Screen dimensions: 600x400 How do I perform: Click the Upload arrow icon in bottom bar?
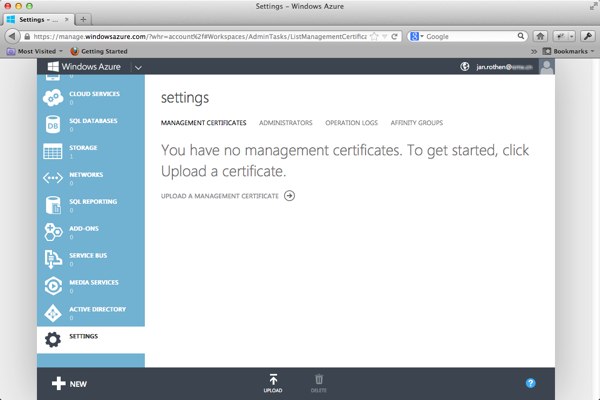273,379
